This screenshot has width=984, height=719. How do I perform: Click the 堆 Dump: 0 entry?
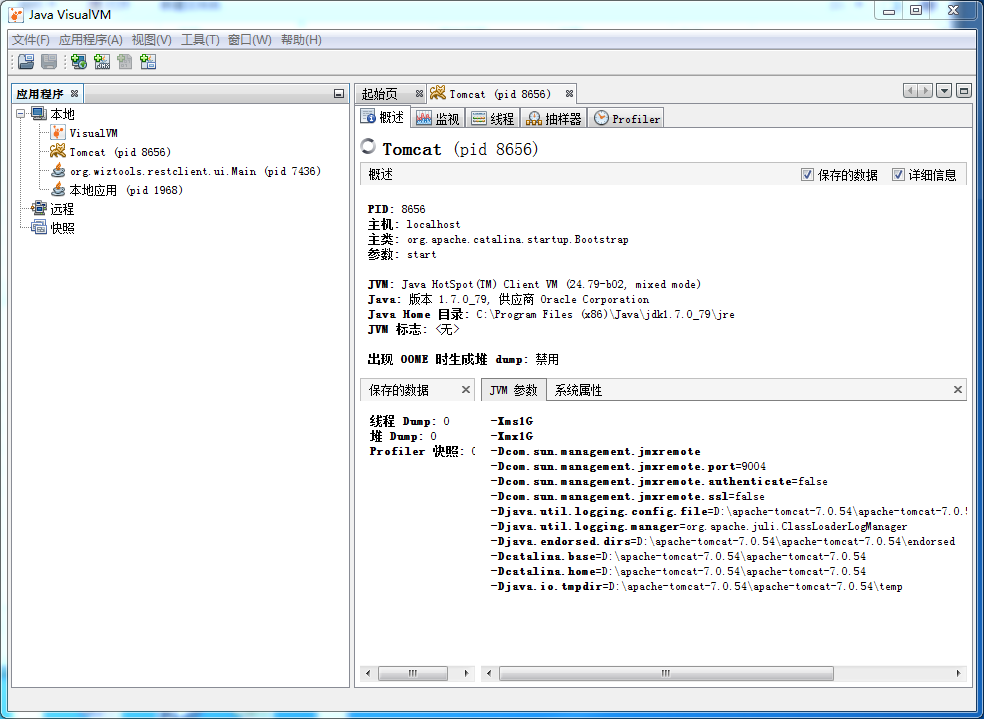point(403,436)
